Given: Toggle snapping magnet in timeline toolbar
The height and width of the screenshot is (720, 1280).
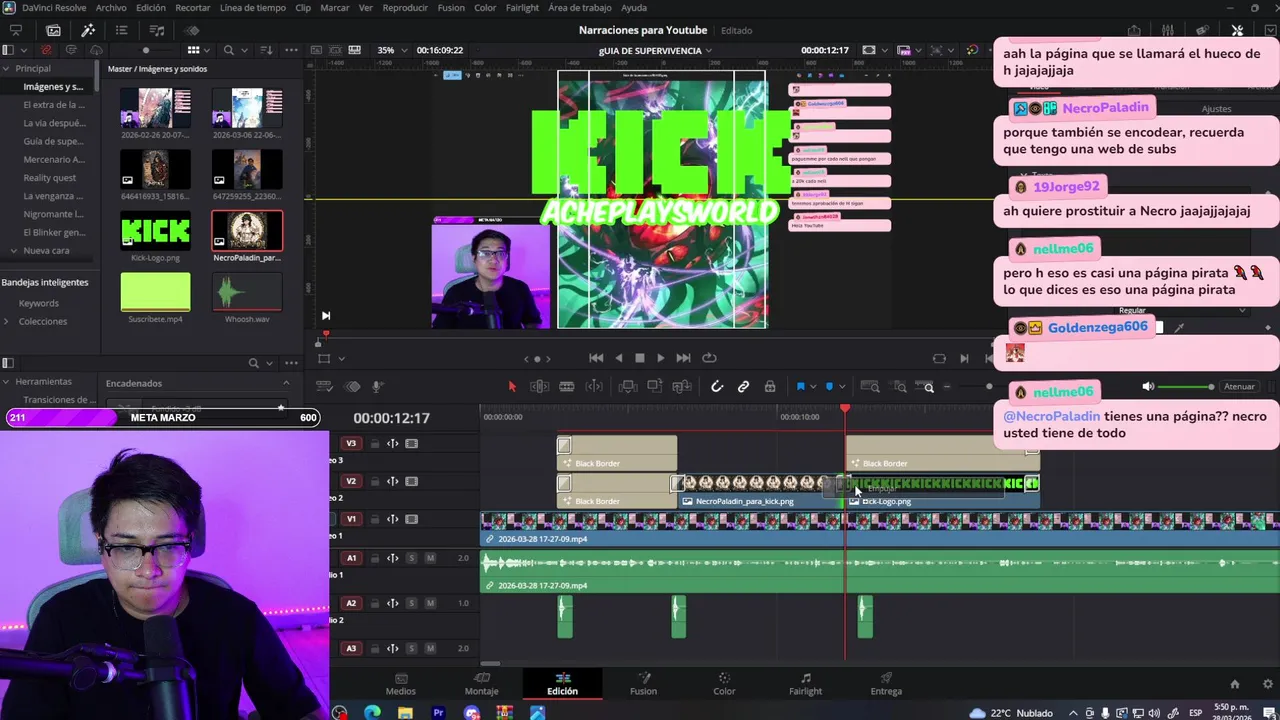Looking at the screenshot, I should pyautogui.click(x=716, y=387).
